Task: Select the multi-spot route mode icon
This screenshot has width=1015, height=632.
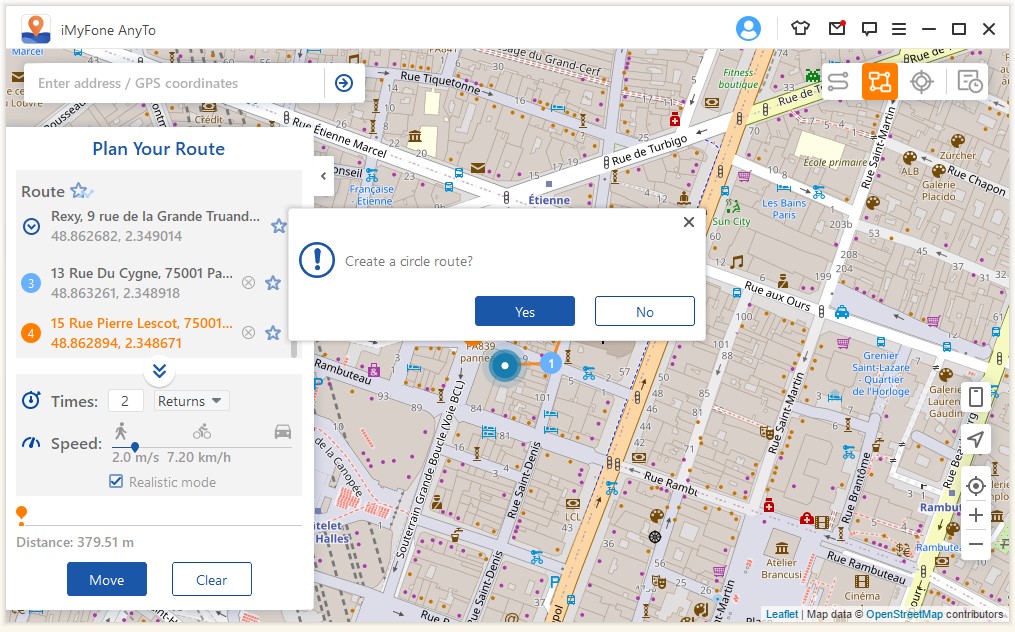Action: pos(880,82)
